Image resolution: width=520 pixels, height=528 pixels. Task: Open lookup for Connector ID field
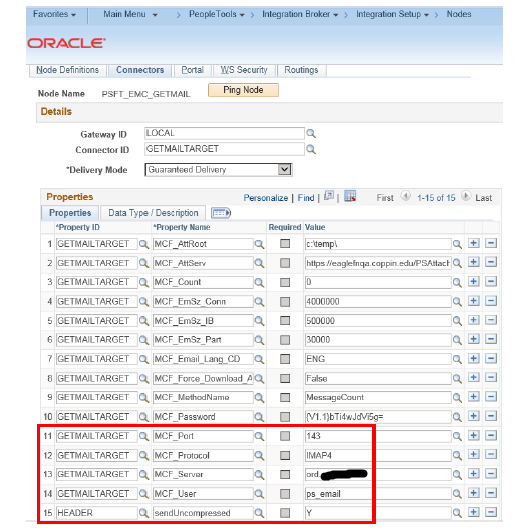[311, 149]
